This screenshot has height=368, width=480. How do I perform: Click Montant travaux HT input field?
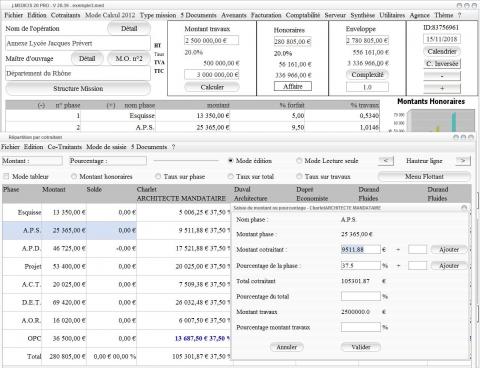(x=212, y=40)
